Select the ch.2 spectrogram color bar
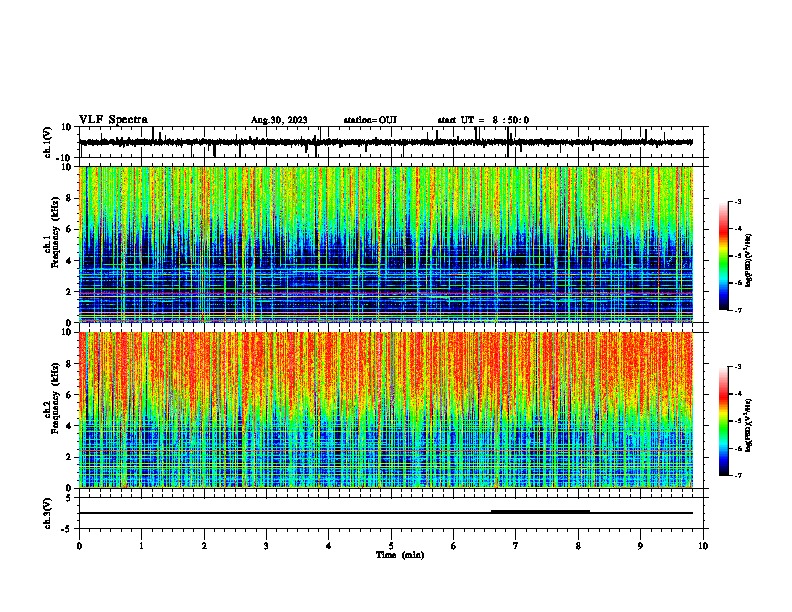Image resolution: width=792 pixels, height=612 pixels. 724,421
